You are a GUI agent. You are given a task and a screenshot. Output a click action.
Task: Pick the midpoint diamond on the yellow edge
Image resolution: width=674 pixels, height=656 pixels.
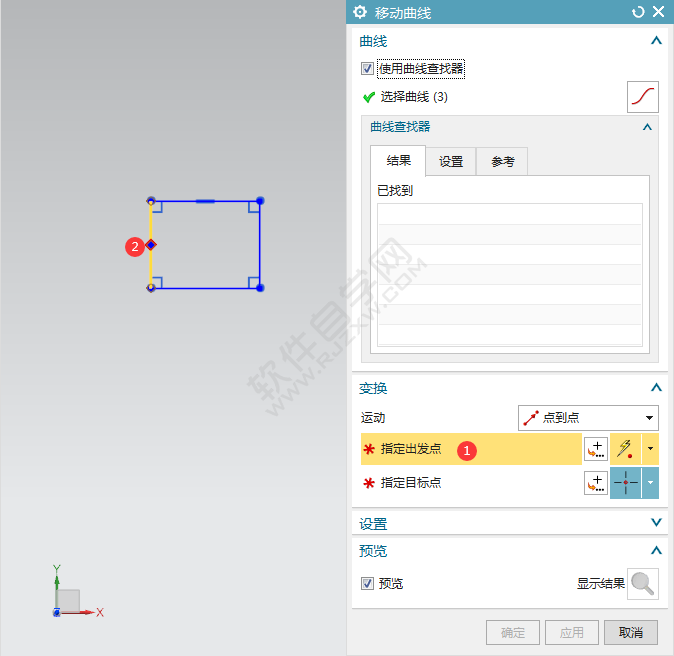tap(151, 245)
